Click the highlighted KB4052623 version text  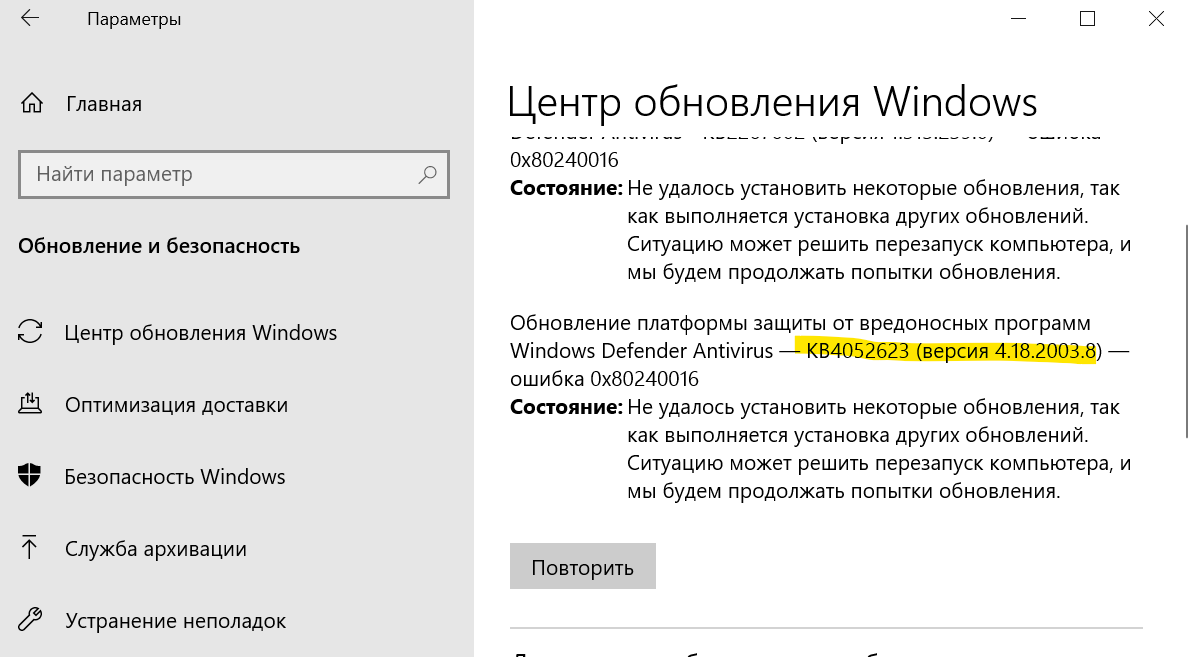pos(952,351)
